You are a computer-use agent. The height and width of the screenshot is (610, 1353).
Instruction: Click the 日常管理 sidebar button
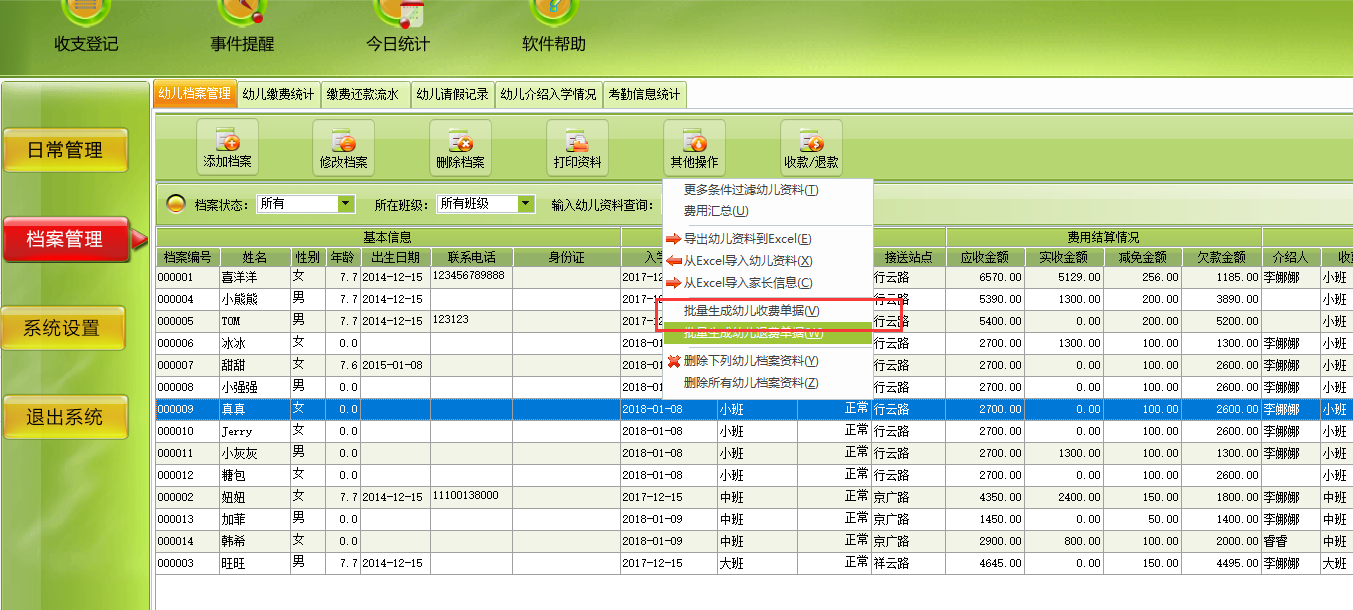pyautogui.click(x=65, y=150)
